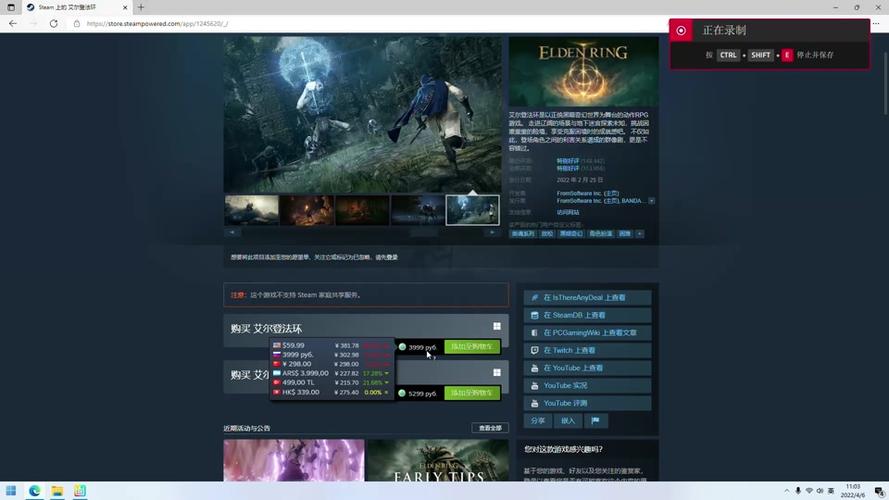Viewport: 889px width, 500px height.
Task: Open File Explorer from the taskbar
Action: 57,491
